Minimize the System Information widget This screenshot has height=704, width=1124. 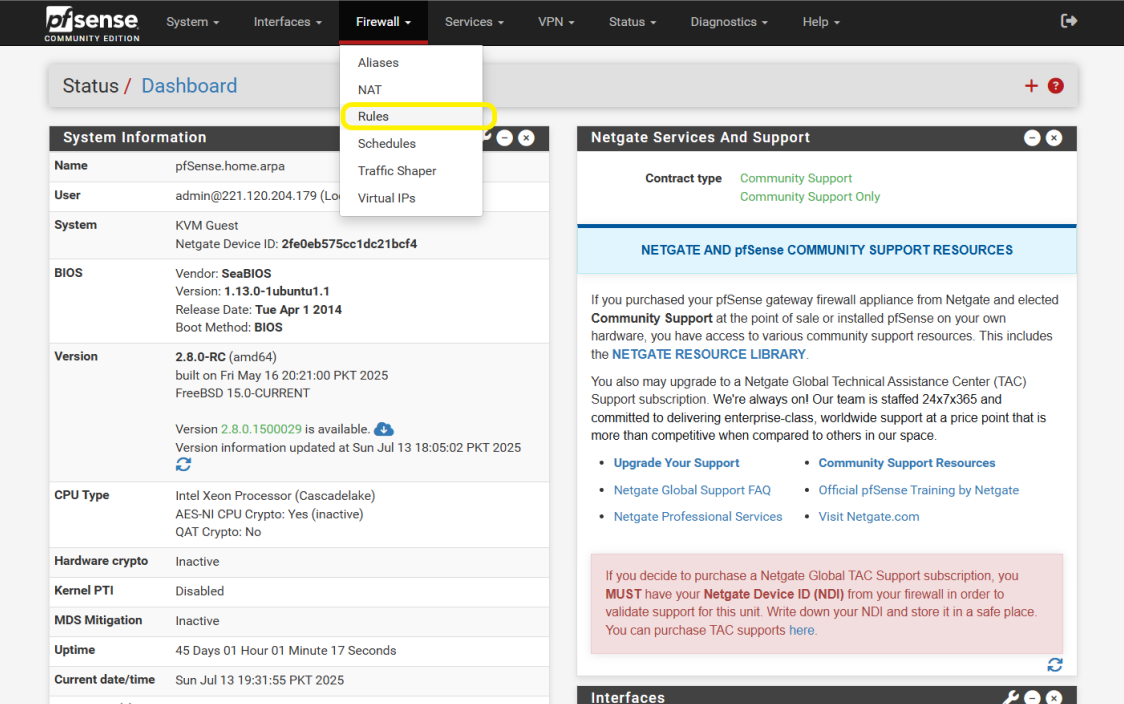505,138
